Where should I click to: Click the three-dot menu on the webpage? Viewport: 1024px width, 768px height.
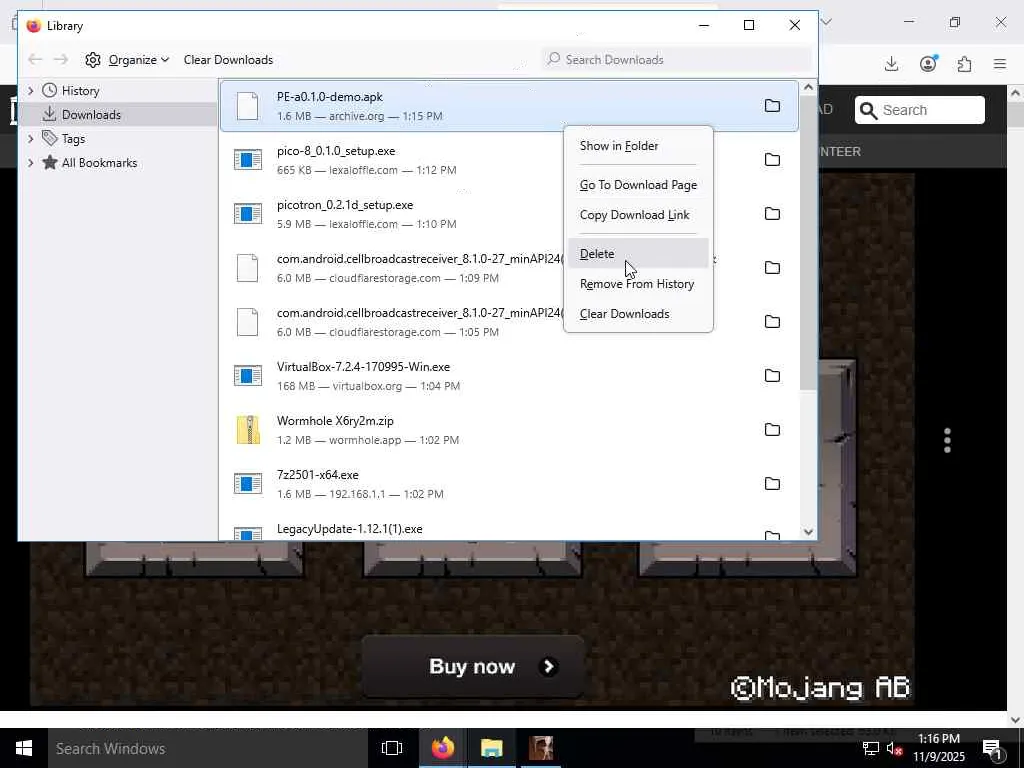point(947,441)
